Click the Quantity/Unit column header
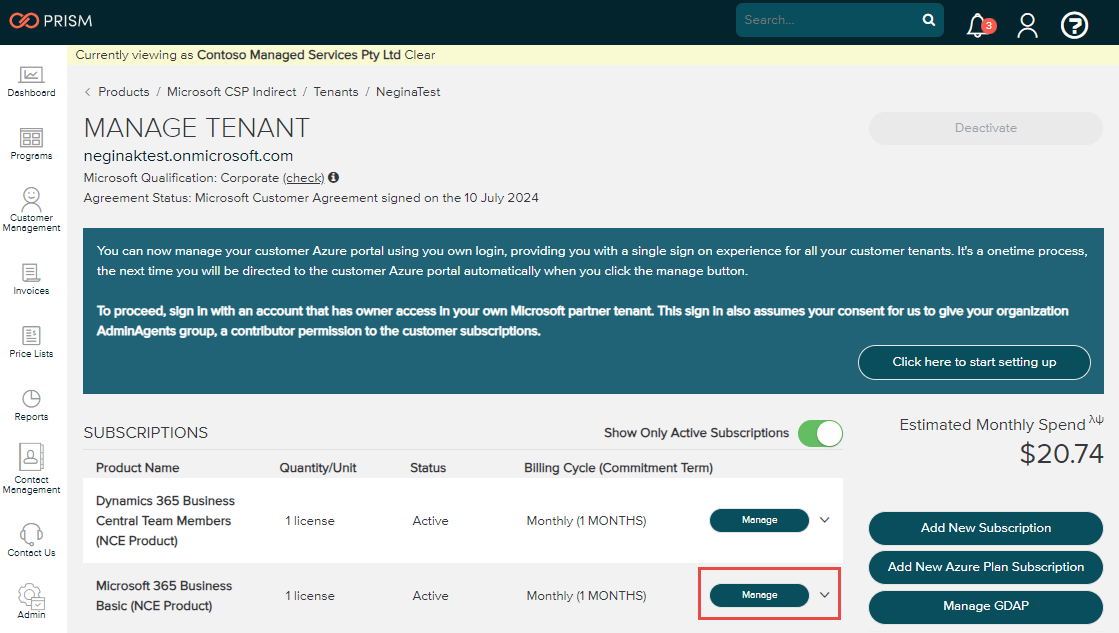Screen dimensions: 1119x633 pos(318,468)
